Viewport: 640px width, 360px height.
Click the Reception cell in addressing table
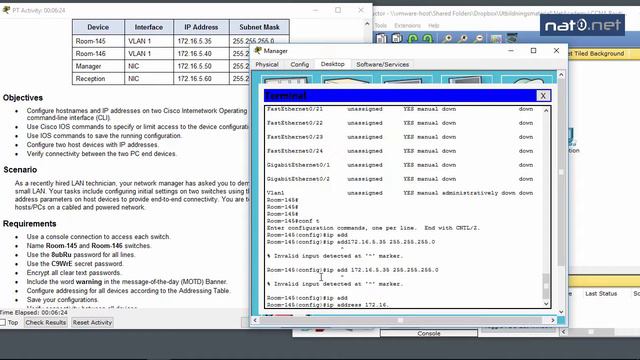pyautogui.click(x=98, y=78)
